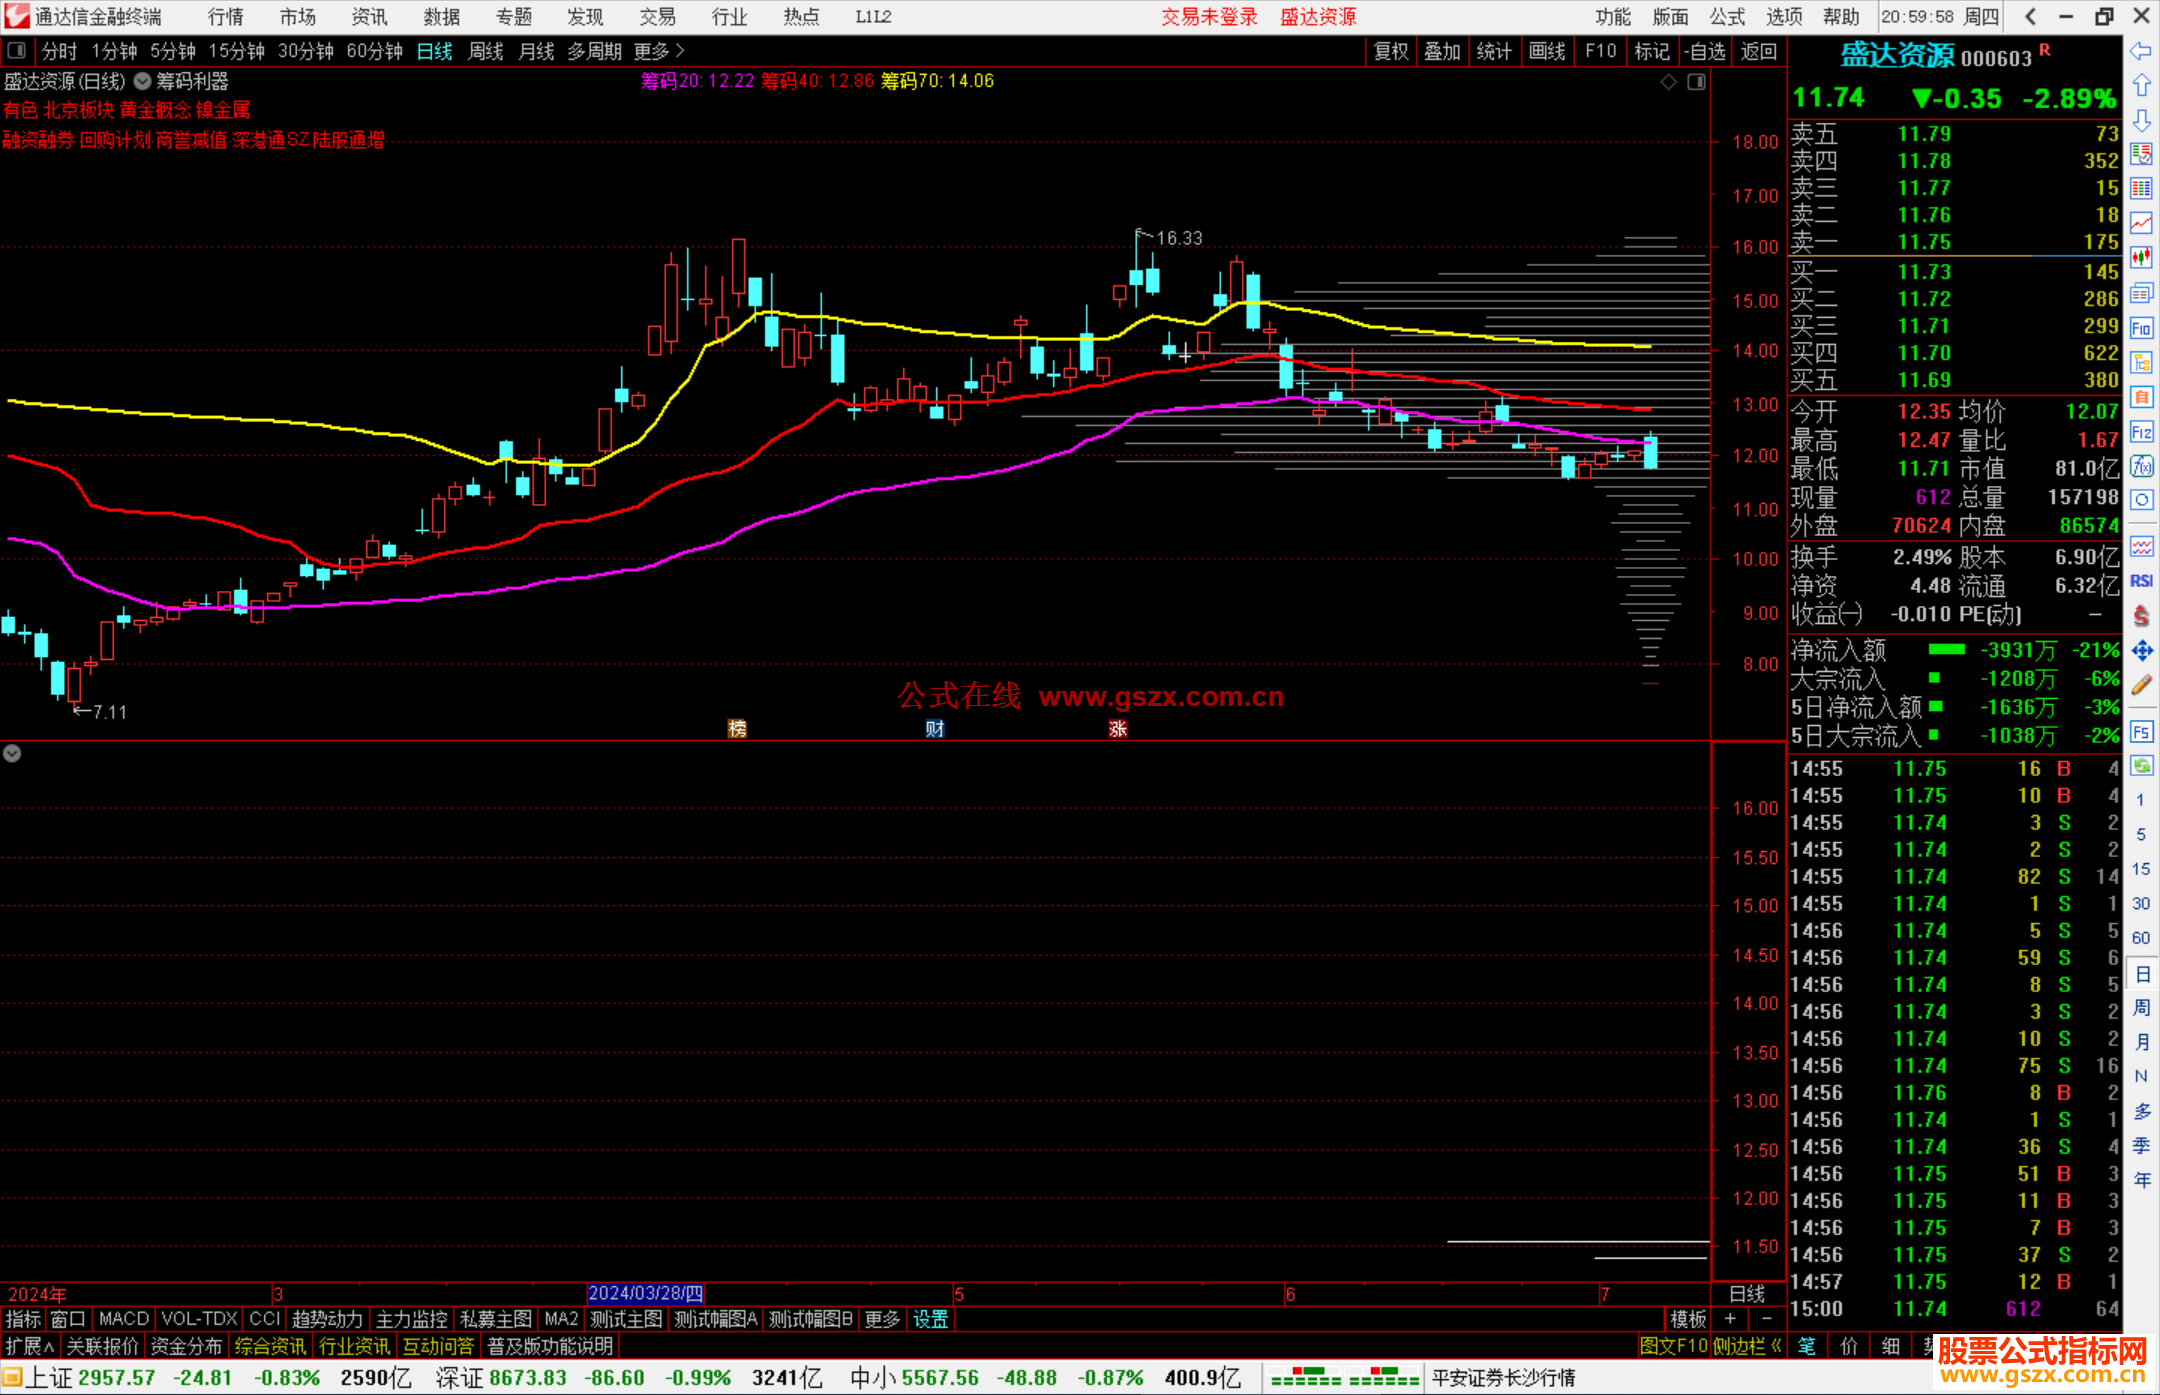This screenshot has width=2160, height=1395.
Task: Open the F10 info sidebar icon
Action: [2141, 328]
